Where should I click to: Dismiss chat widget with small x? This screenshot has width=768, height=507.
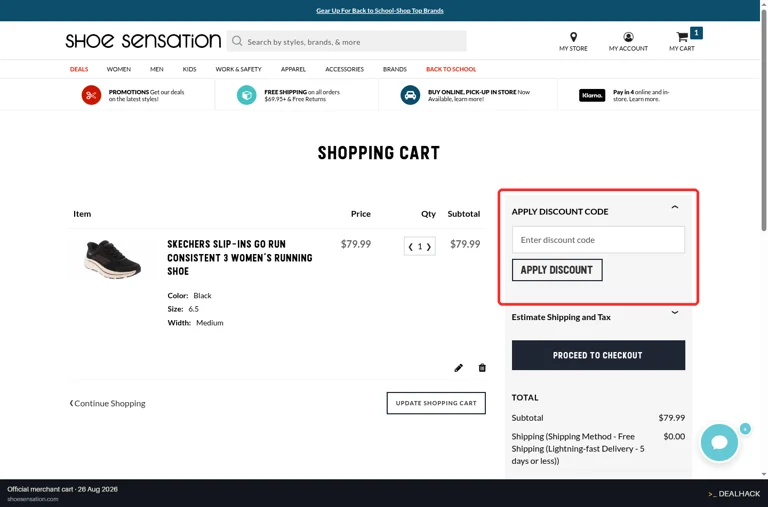click(745, 429)
